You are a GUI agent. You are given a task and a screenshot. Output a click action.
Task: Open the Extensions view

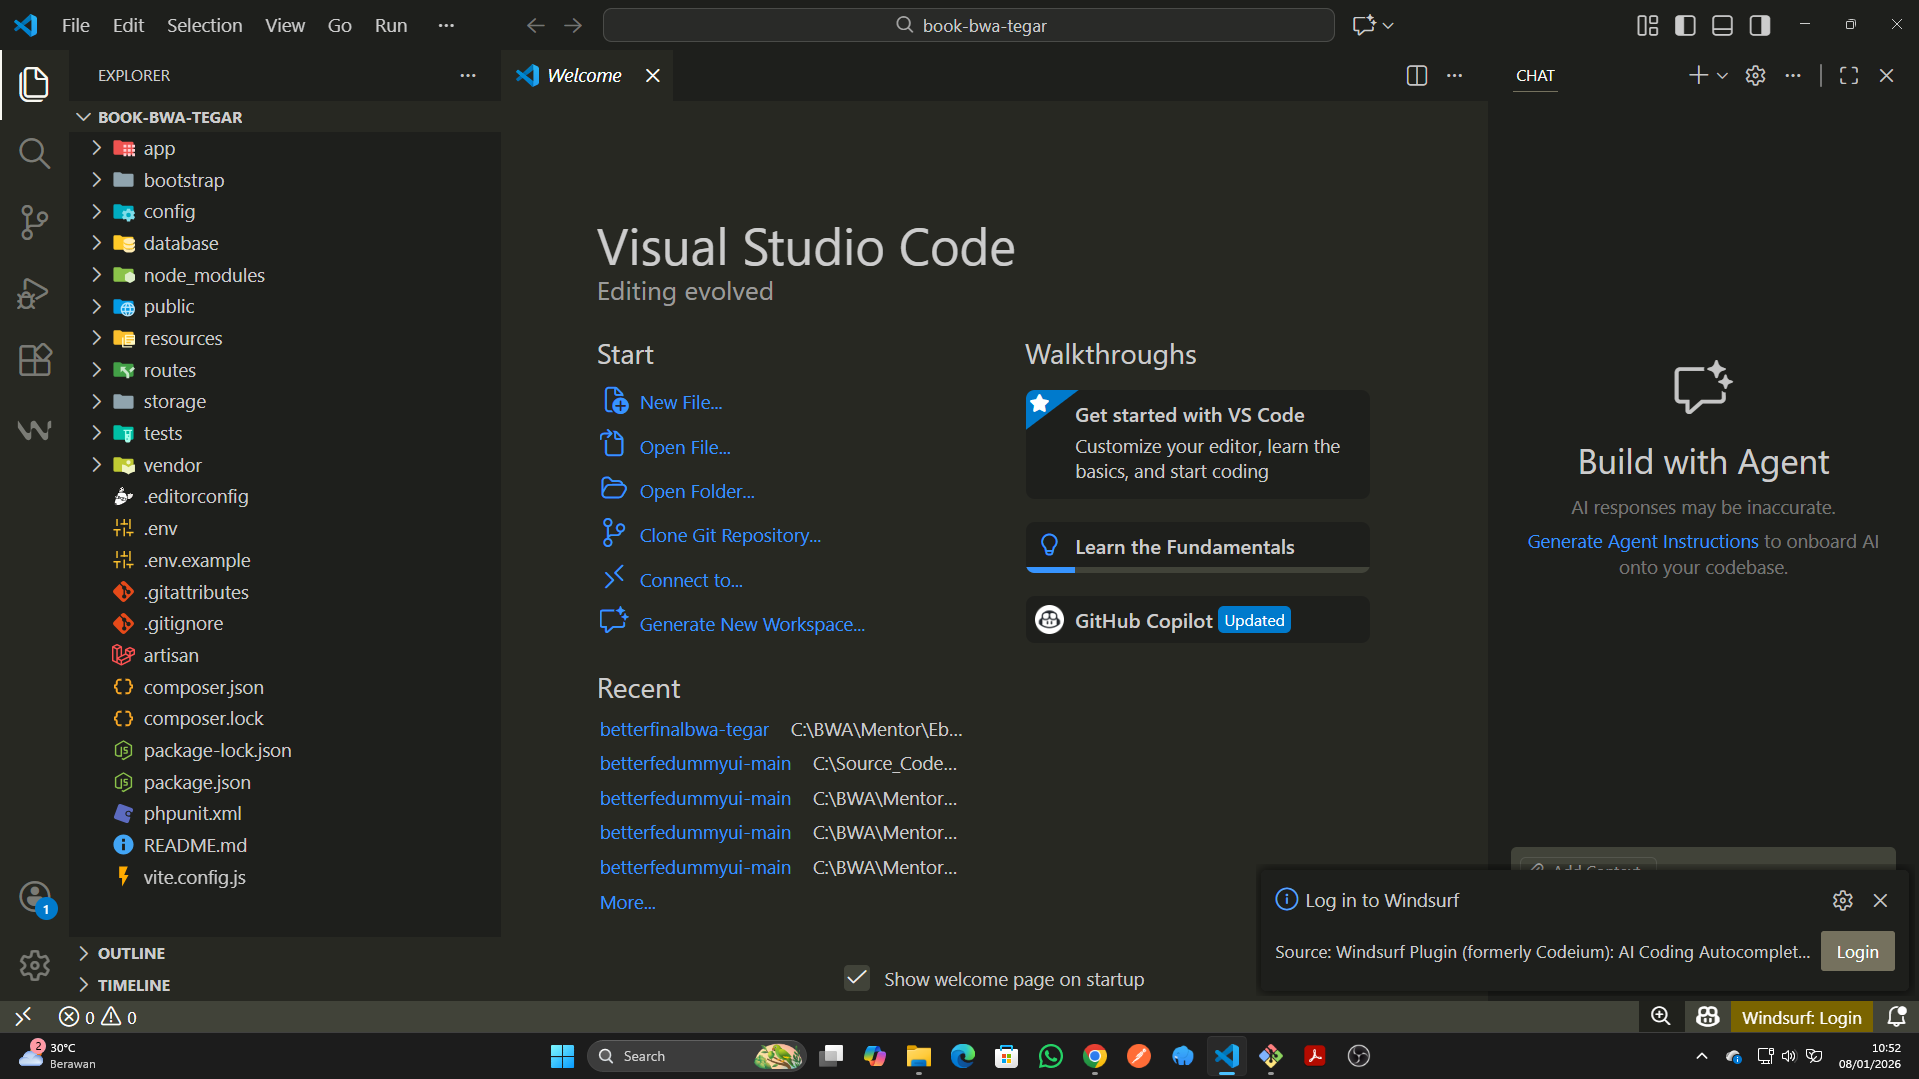point(34,360)
